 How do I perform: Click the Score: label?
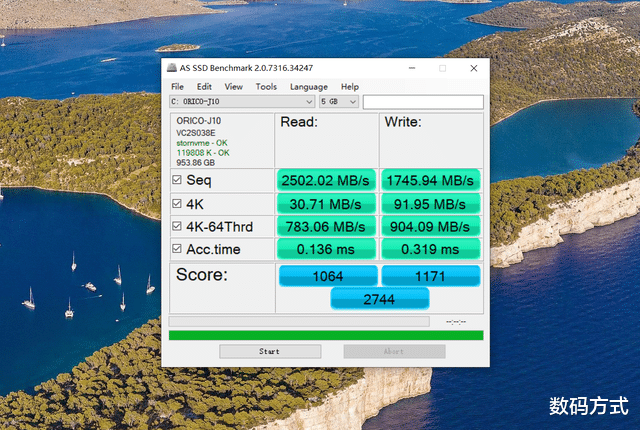(202, 275)
